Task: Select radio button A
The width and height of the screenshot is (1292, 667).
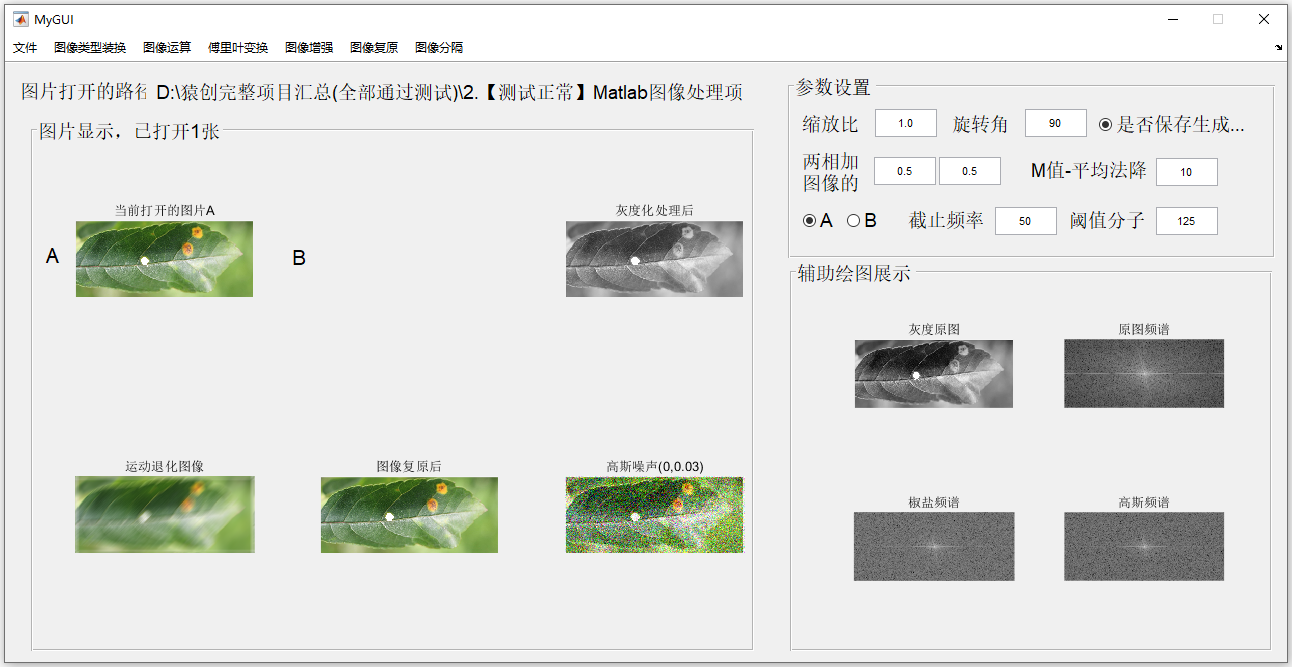Action: click(x=818, y=221)
